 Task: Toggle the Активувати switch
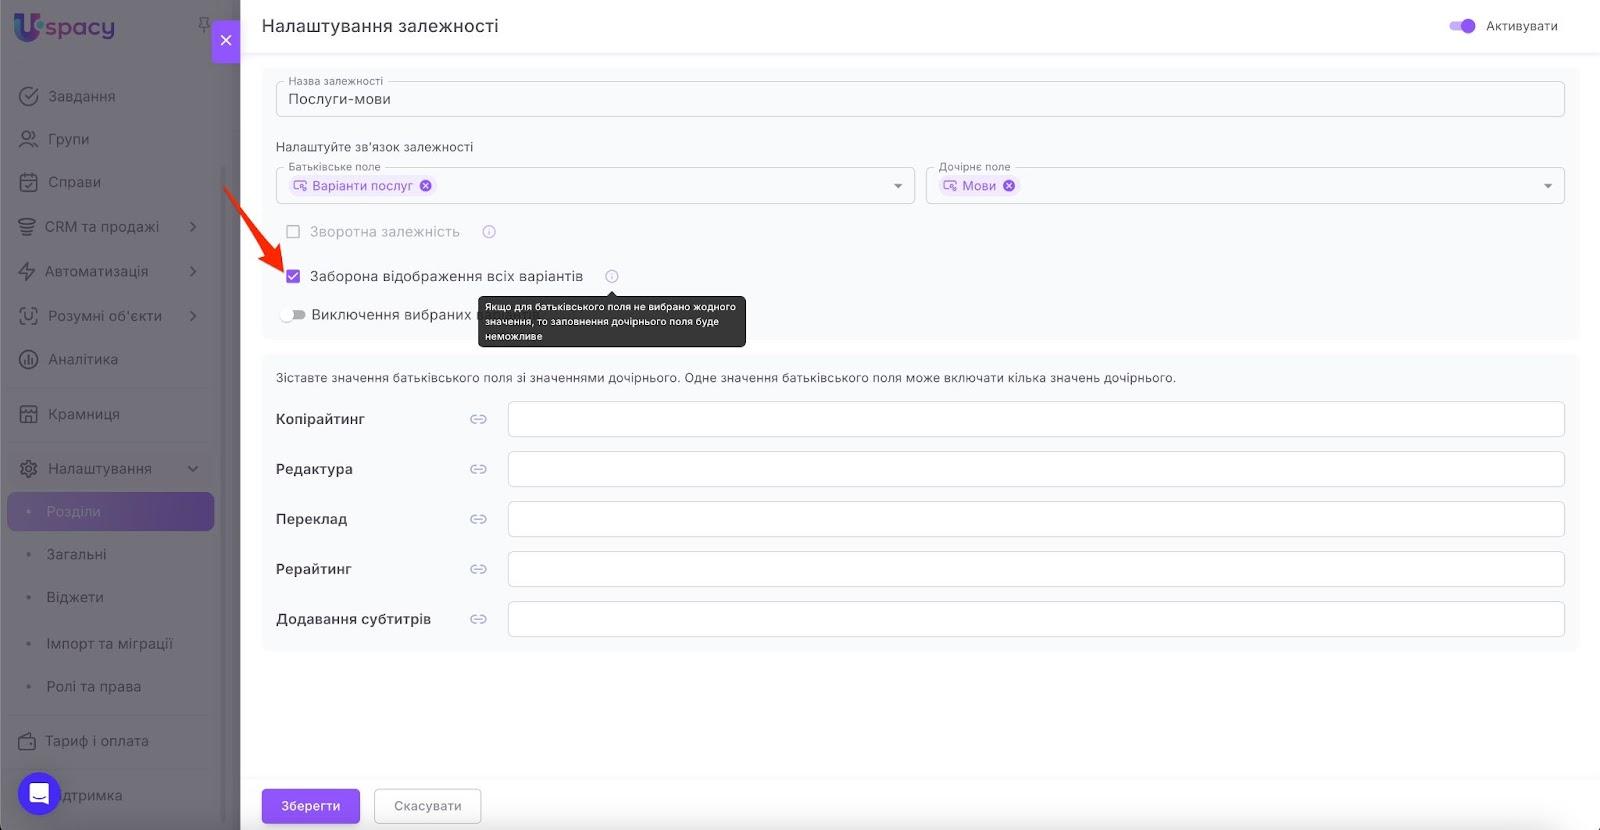[x=1462, y=26]
